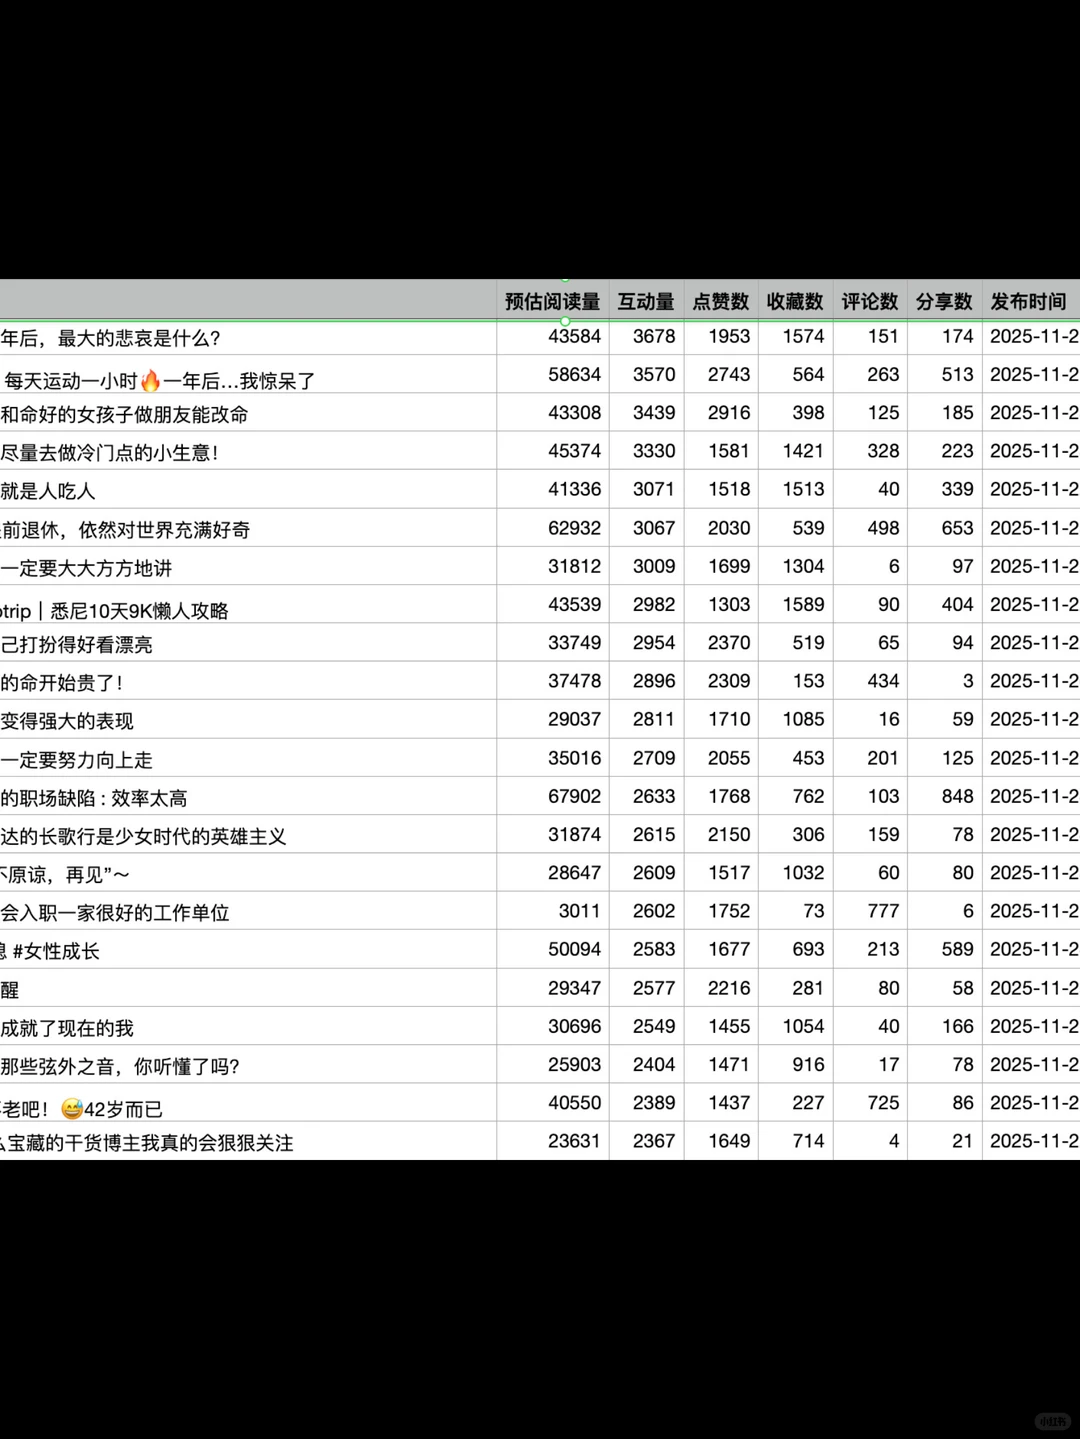The width and height of the screenshot is (1080, 1439).
Task: Select favorites cell 1421
Action: click(x=795, y=451)
